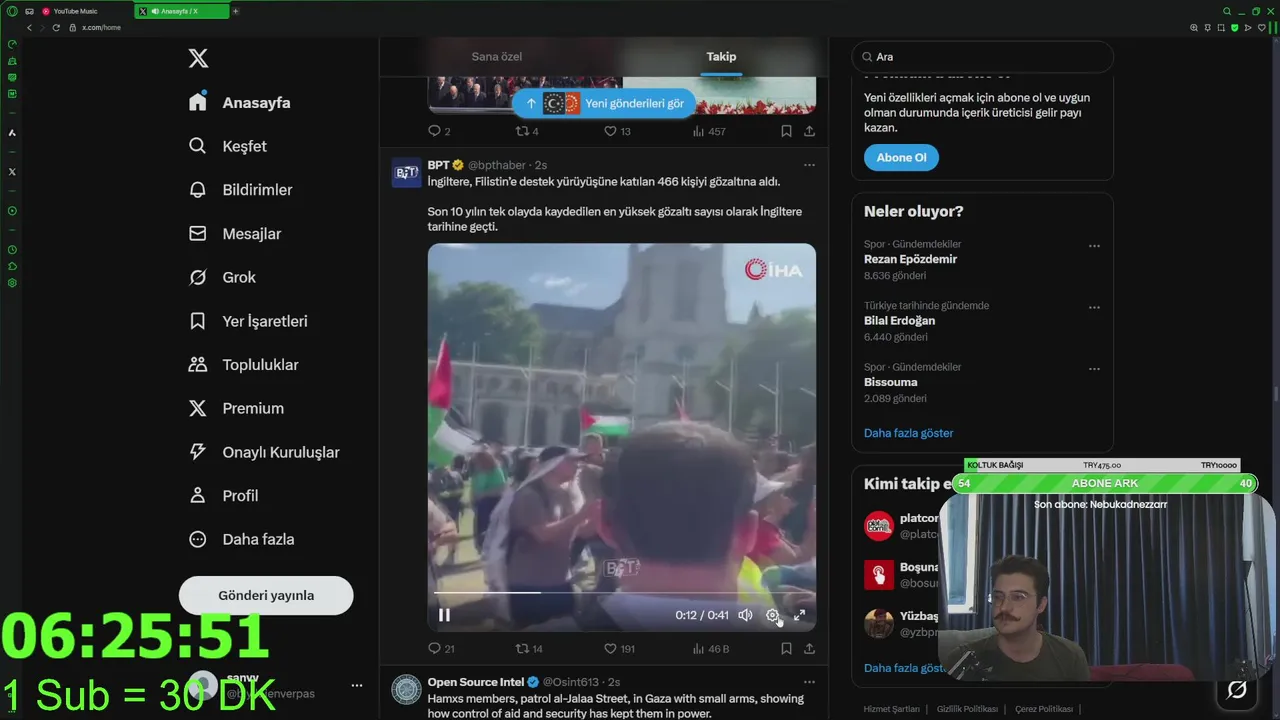1280x720 pixels.
Task: Reply to the top post with 2 replies
Action: (x=439, y=131)
